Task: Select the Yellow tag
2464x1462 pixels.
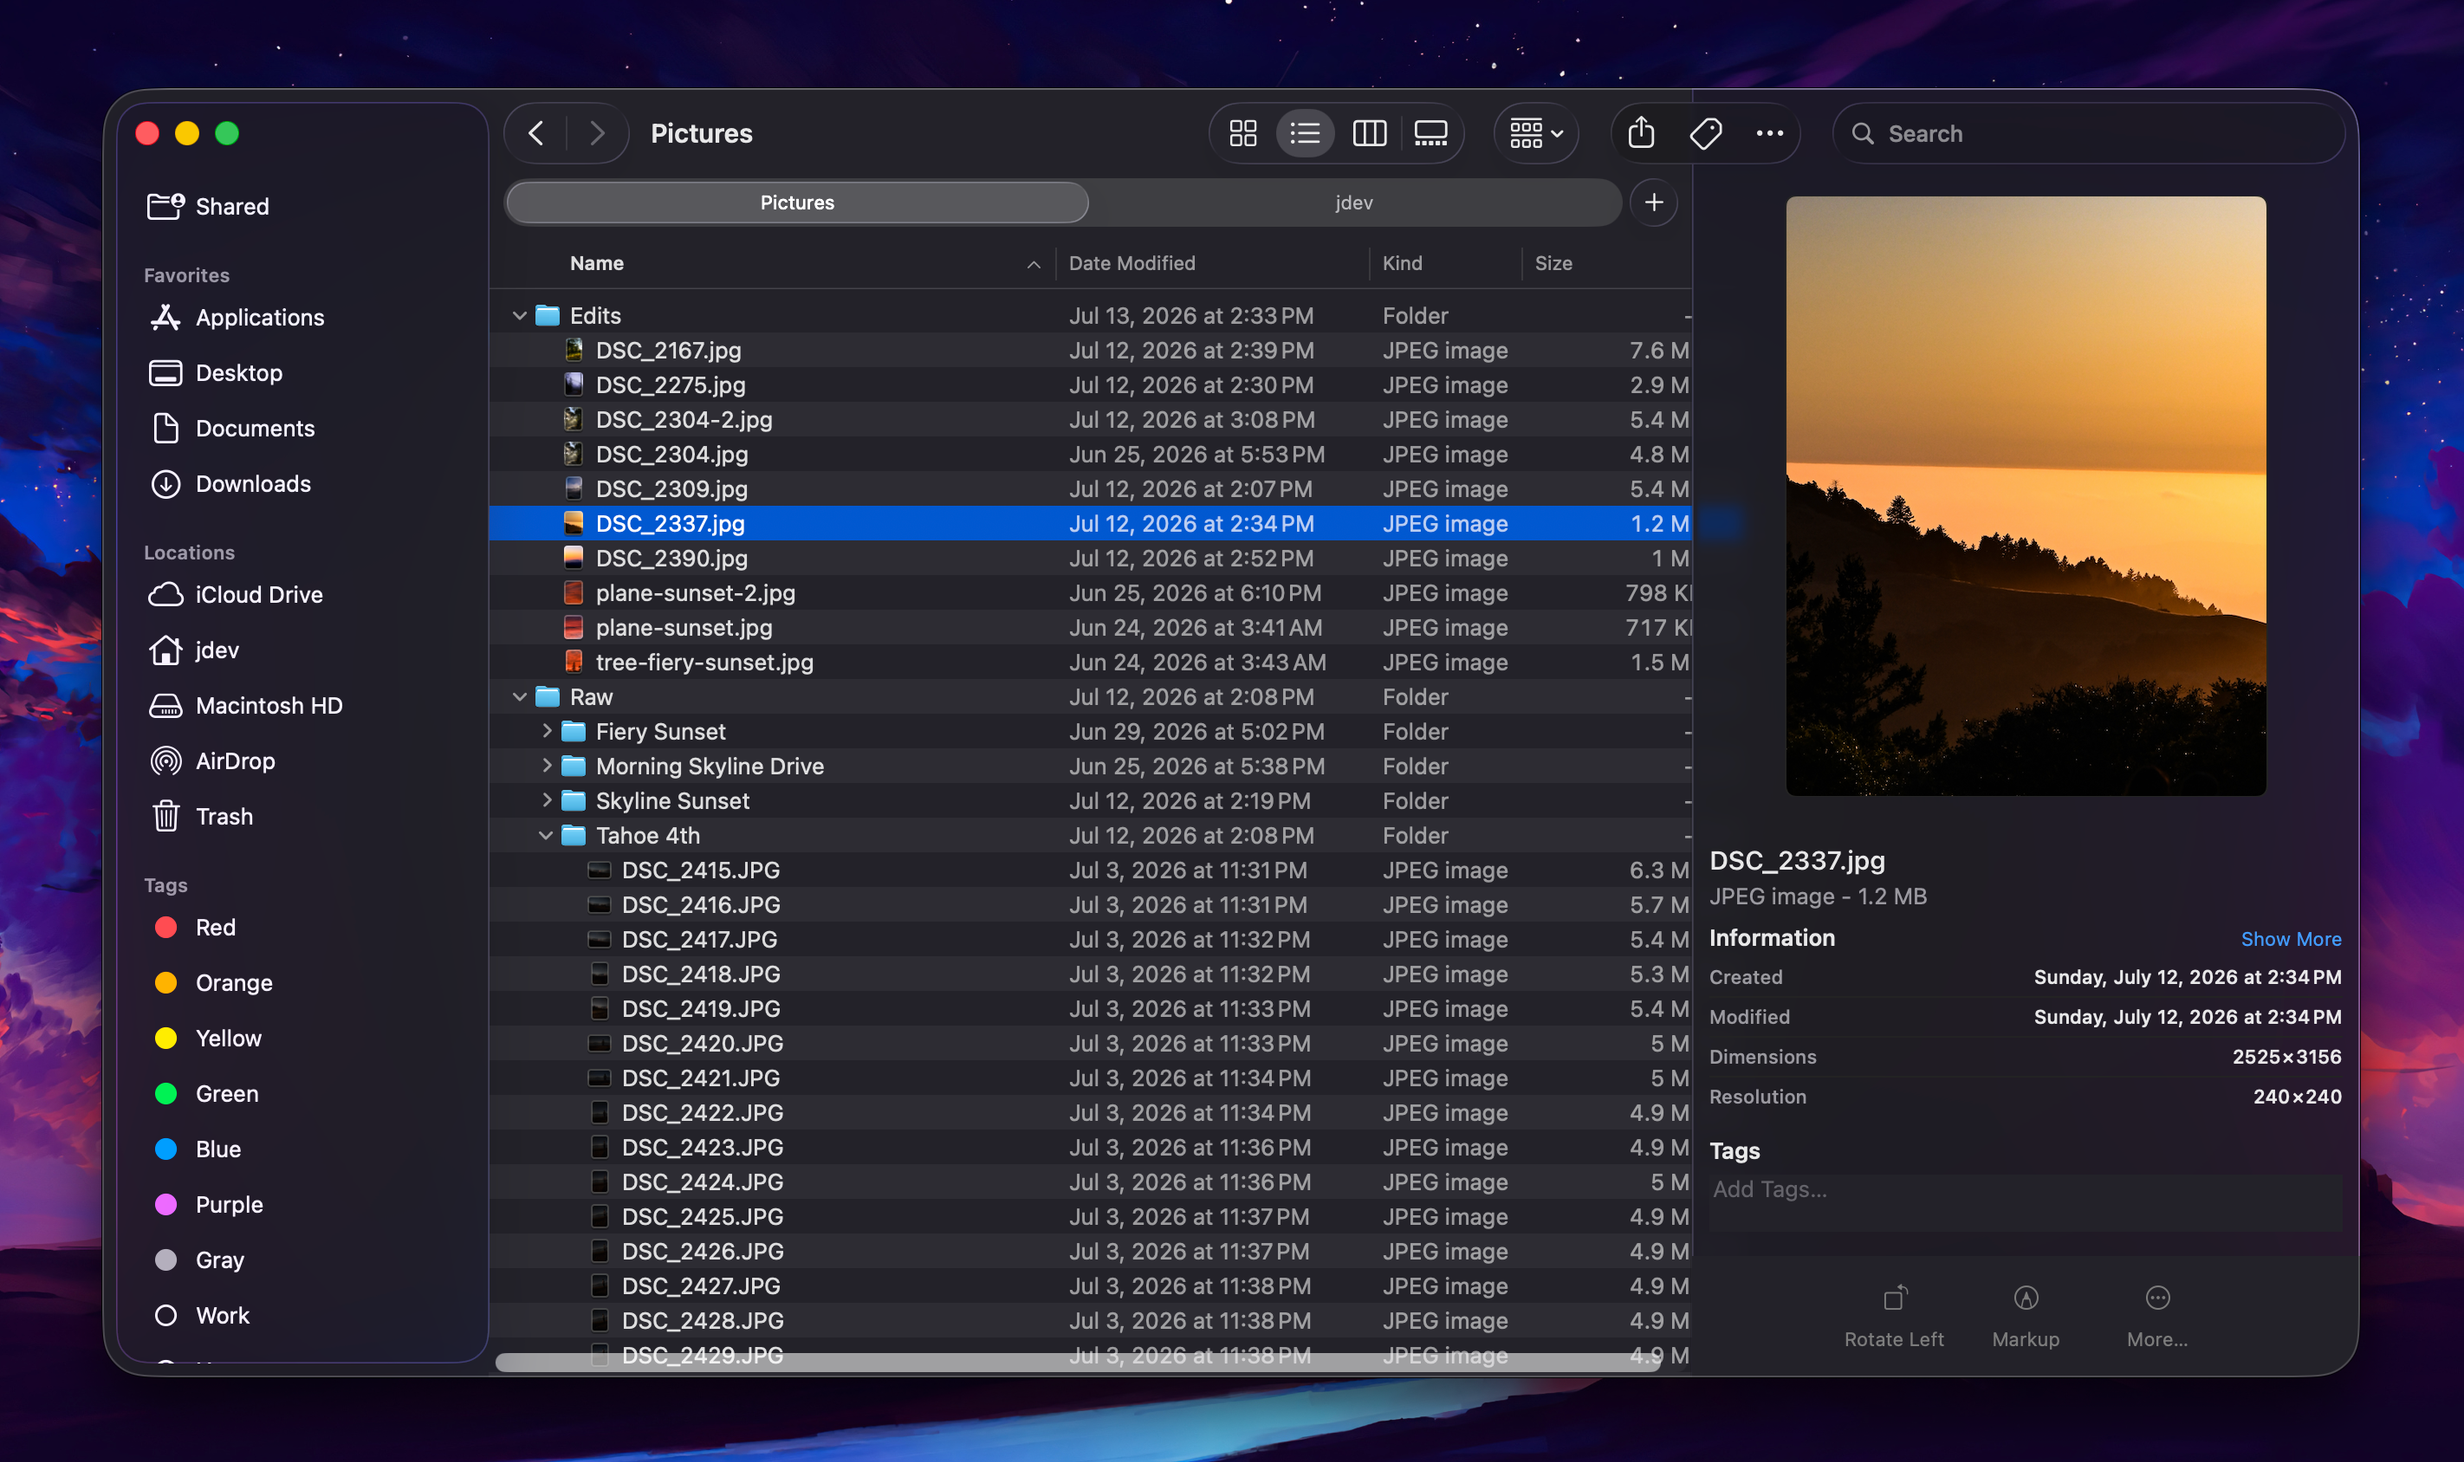Action: coord(228,1038)
